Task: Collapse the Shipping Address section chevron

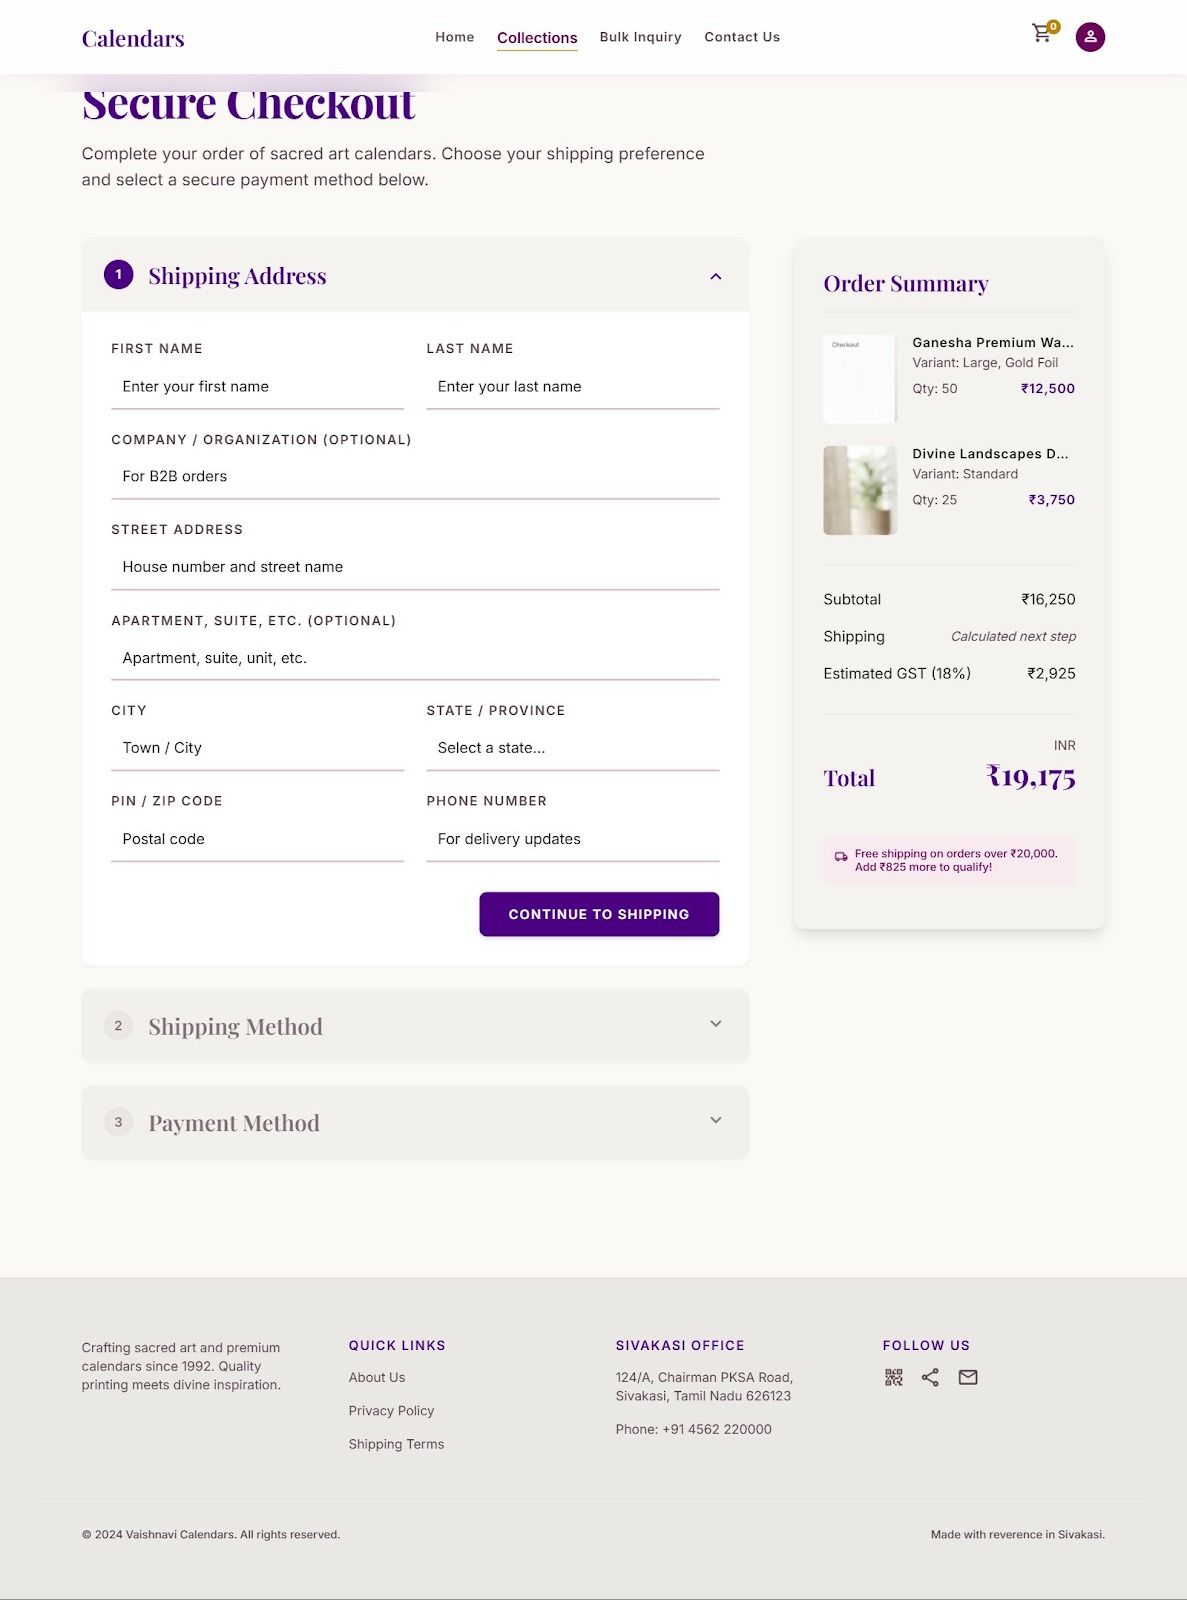Action: coord(716,276)
